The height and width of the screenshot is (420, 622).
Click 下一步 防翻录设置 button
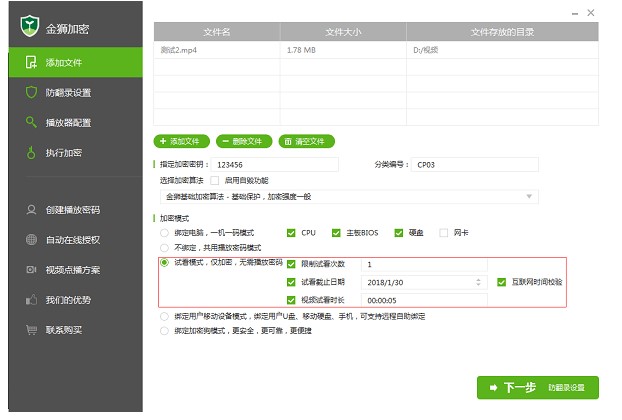(538, 387)
